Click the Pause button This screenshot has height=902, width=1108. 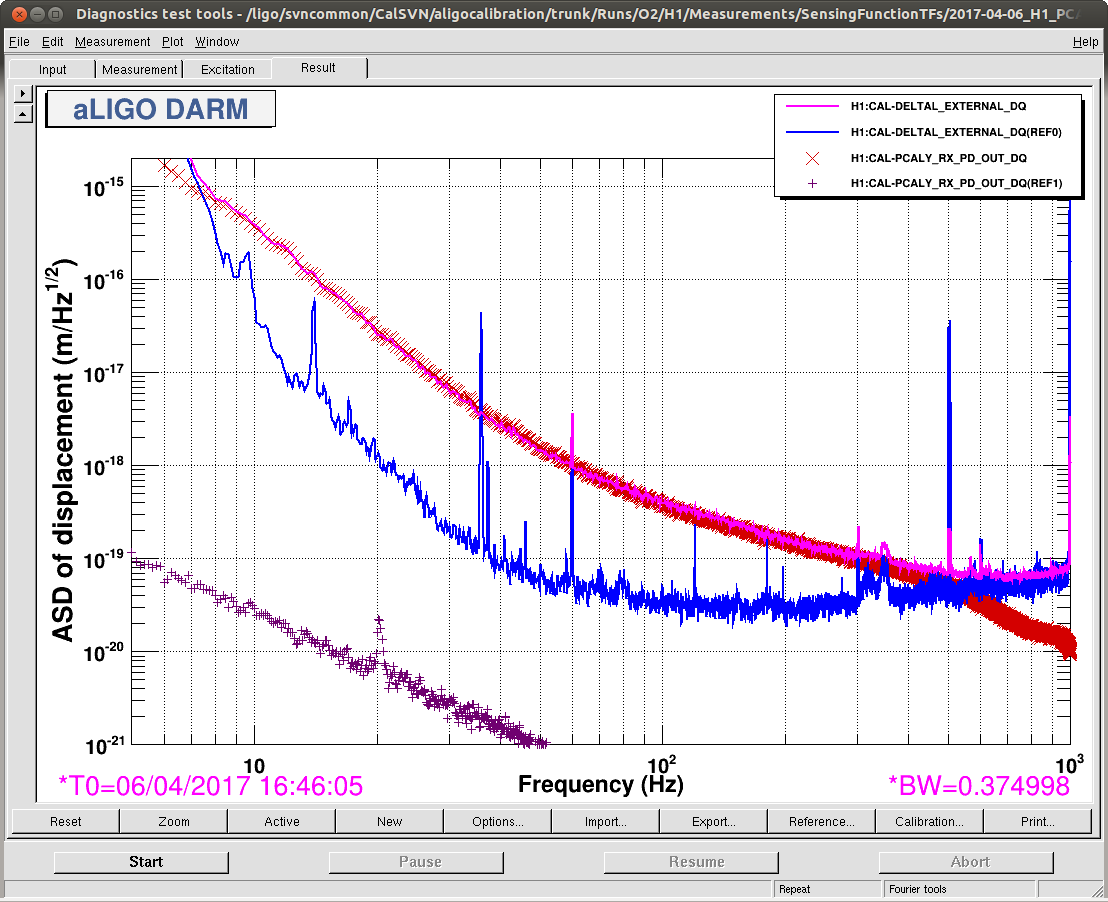[416, 862]
